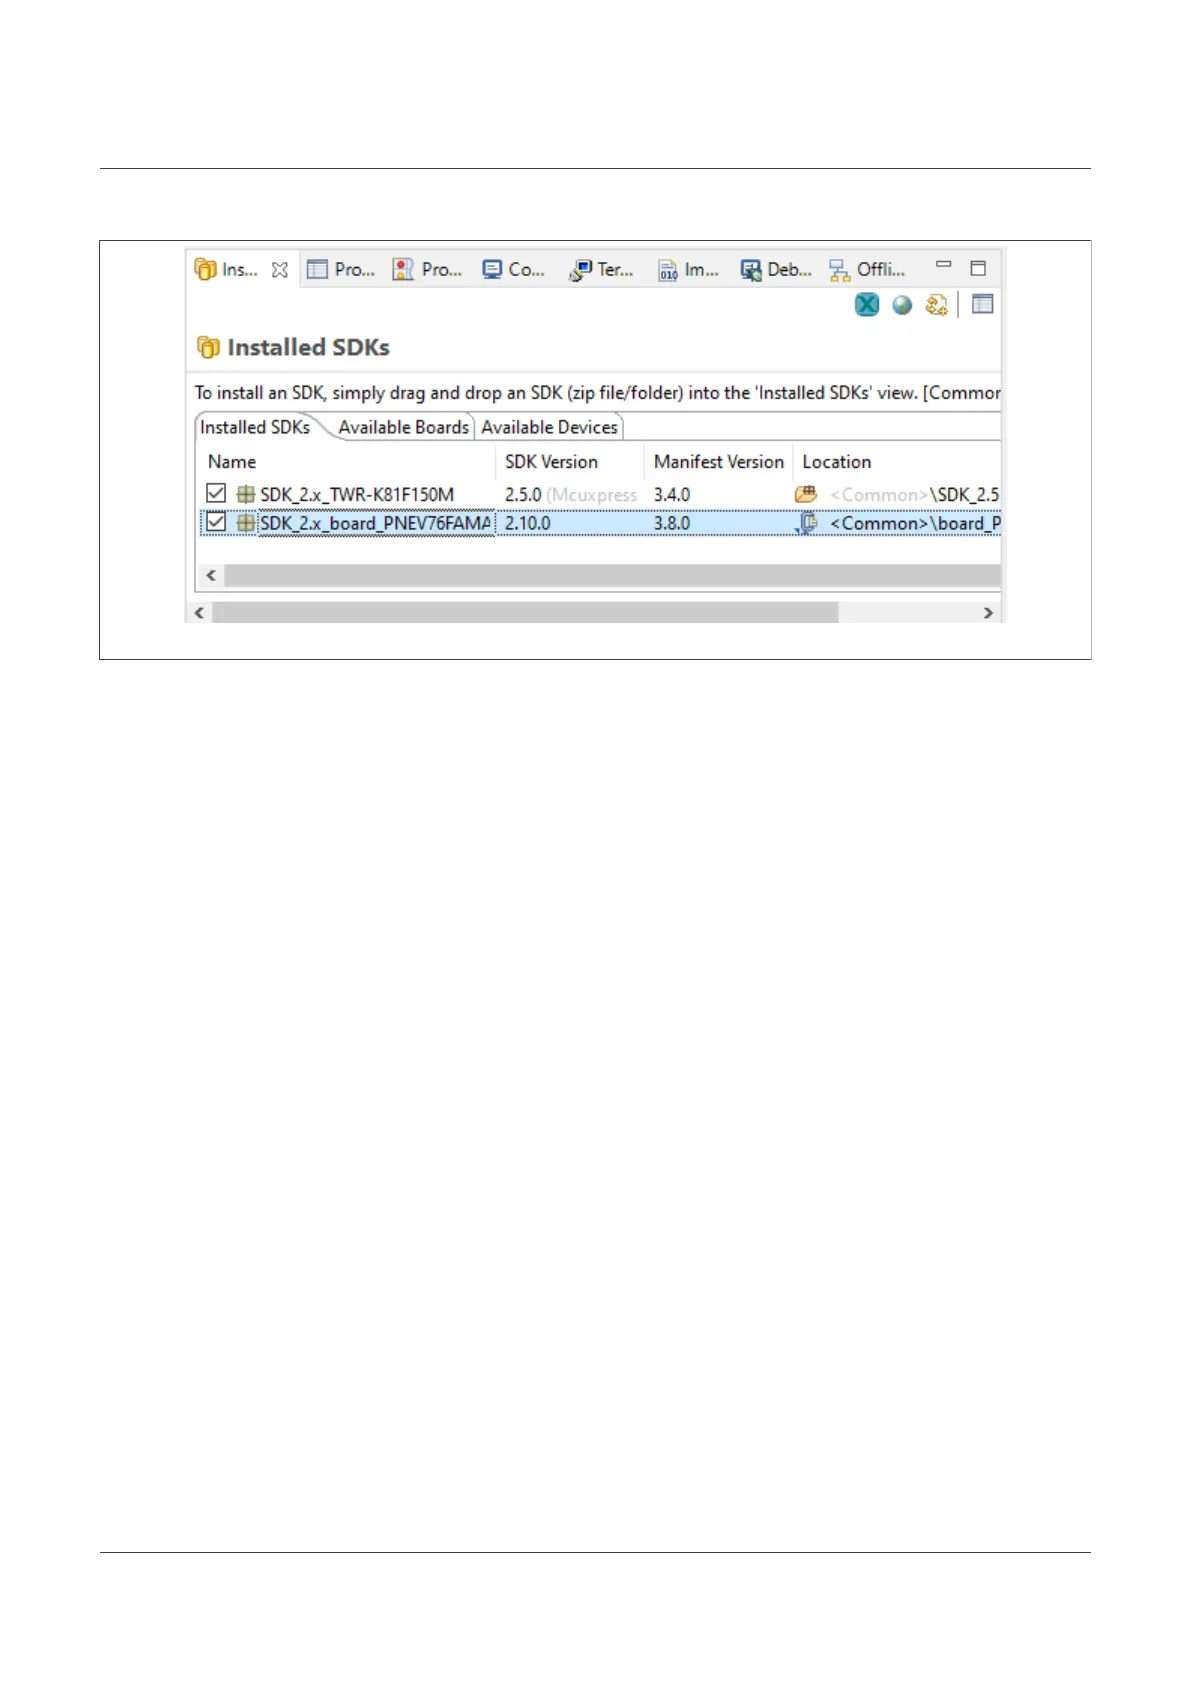Image resolution: width=1191 pixels, height=1684 pixels.
Task: Uncheck the SDK_2.x_TWR-K81F150M checkbox
Action: point(216,493)
